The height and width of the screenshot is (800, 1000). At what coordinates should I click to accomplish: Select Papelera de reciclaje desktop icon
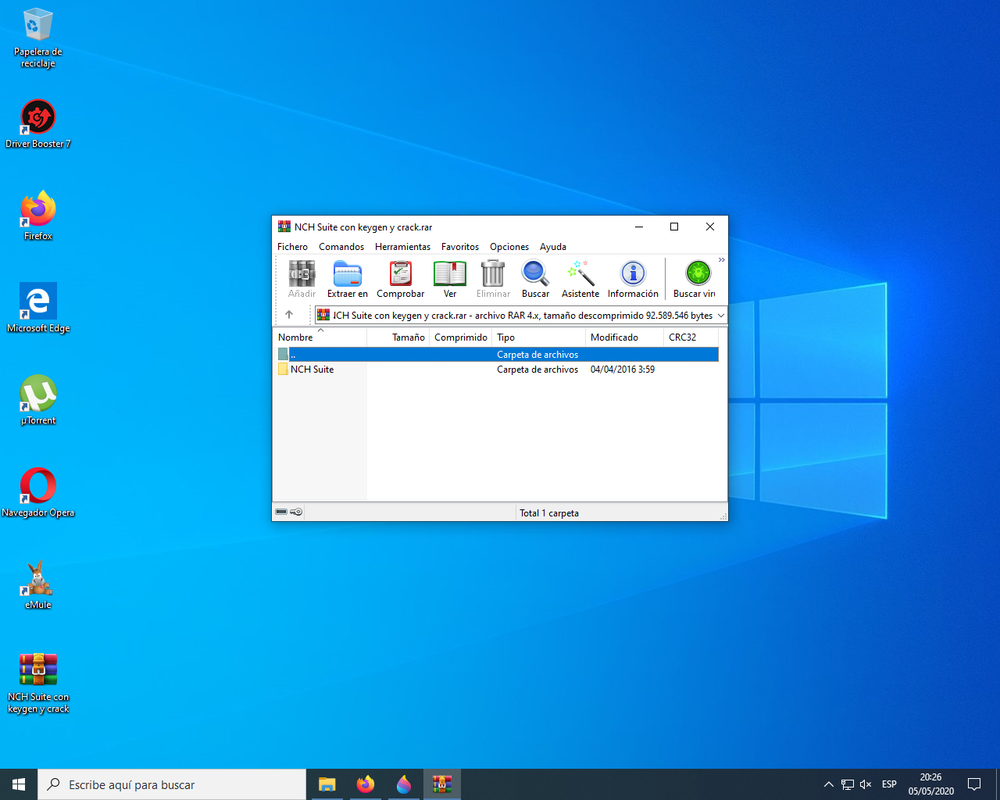click(x=38, y=38)
